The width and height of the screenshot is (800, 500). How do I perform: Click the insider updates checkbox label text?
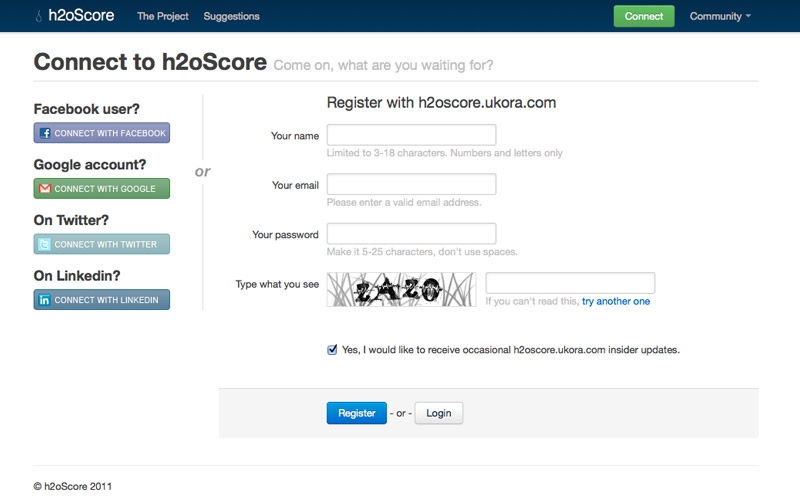tap(511, 350)
